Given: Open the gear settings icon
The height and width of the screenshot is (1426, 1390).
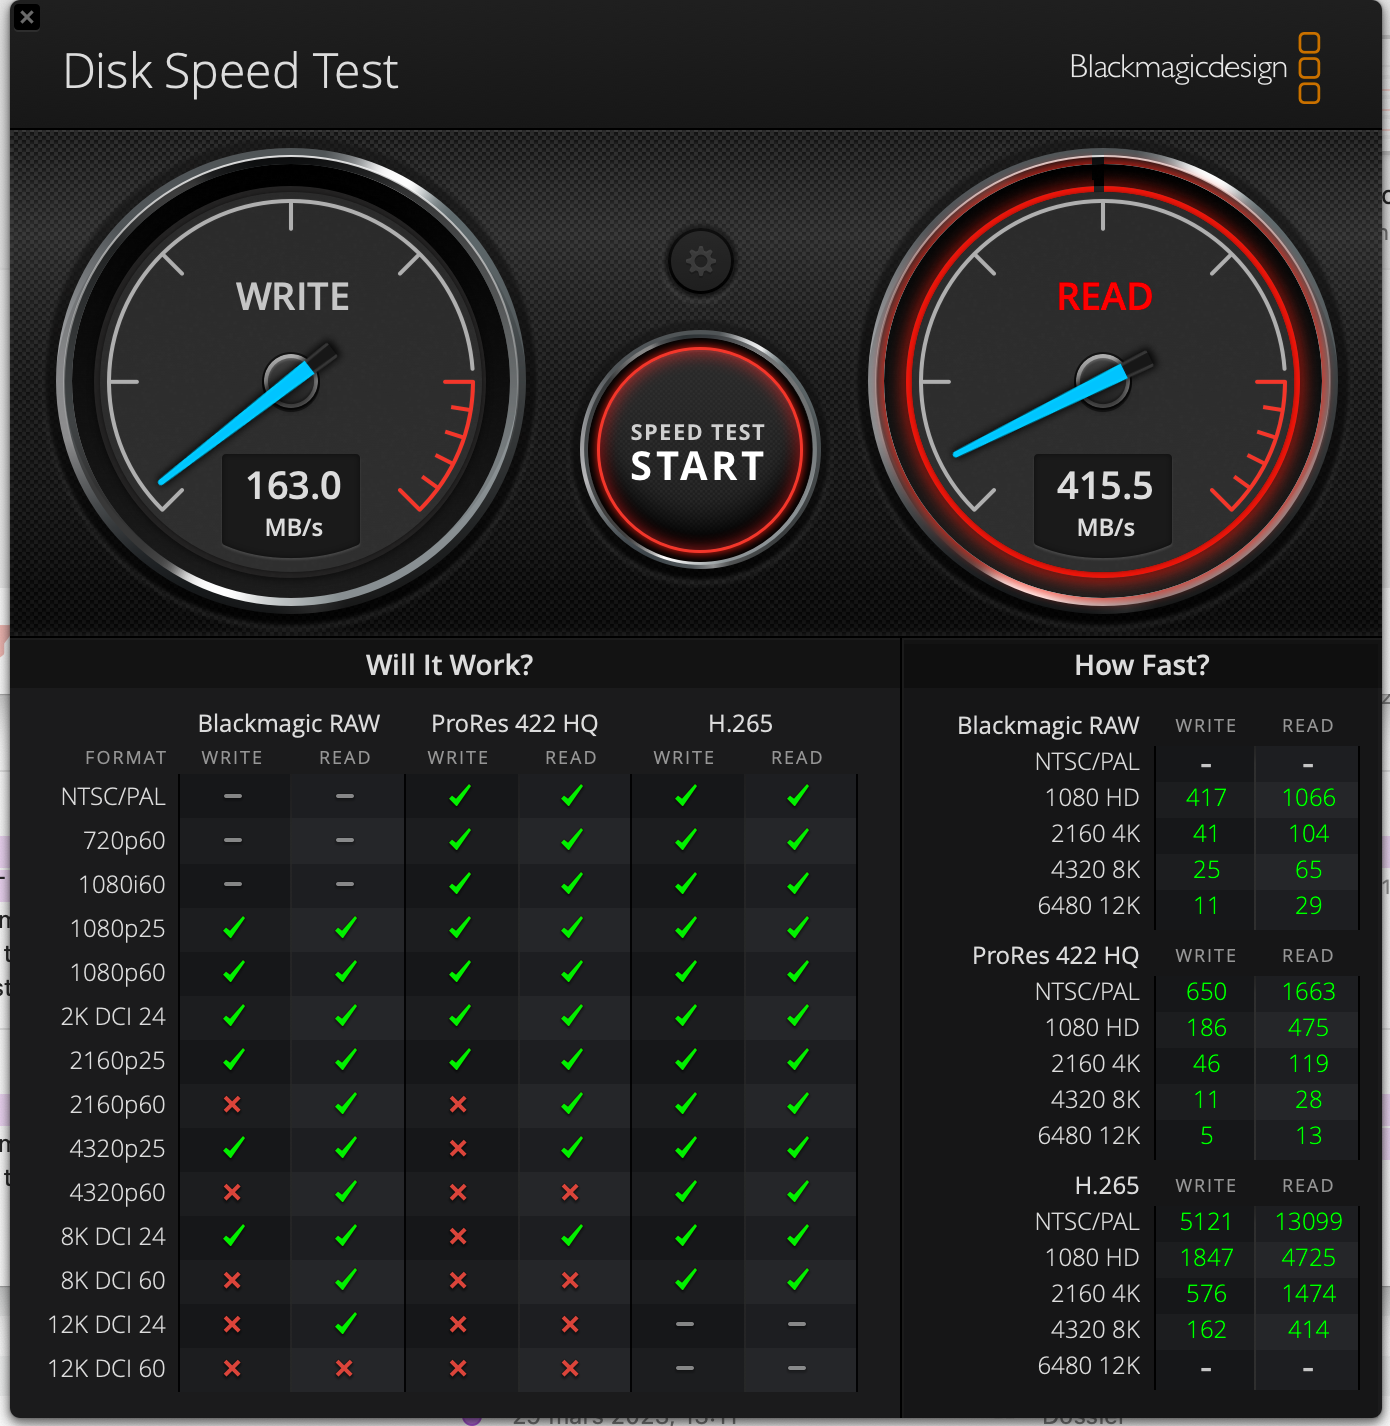Looking at the screenshot, I should coord(700,262).
